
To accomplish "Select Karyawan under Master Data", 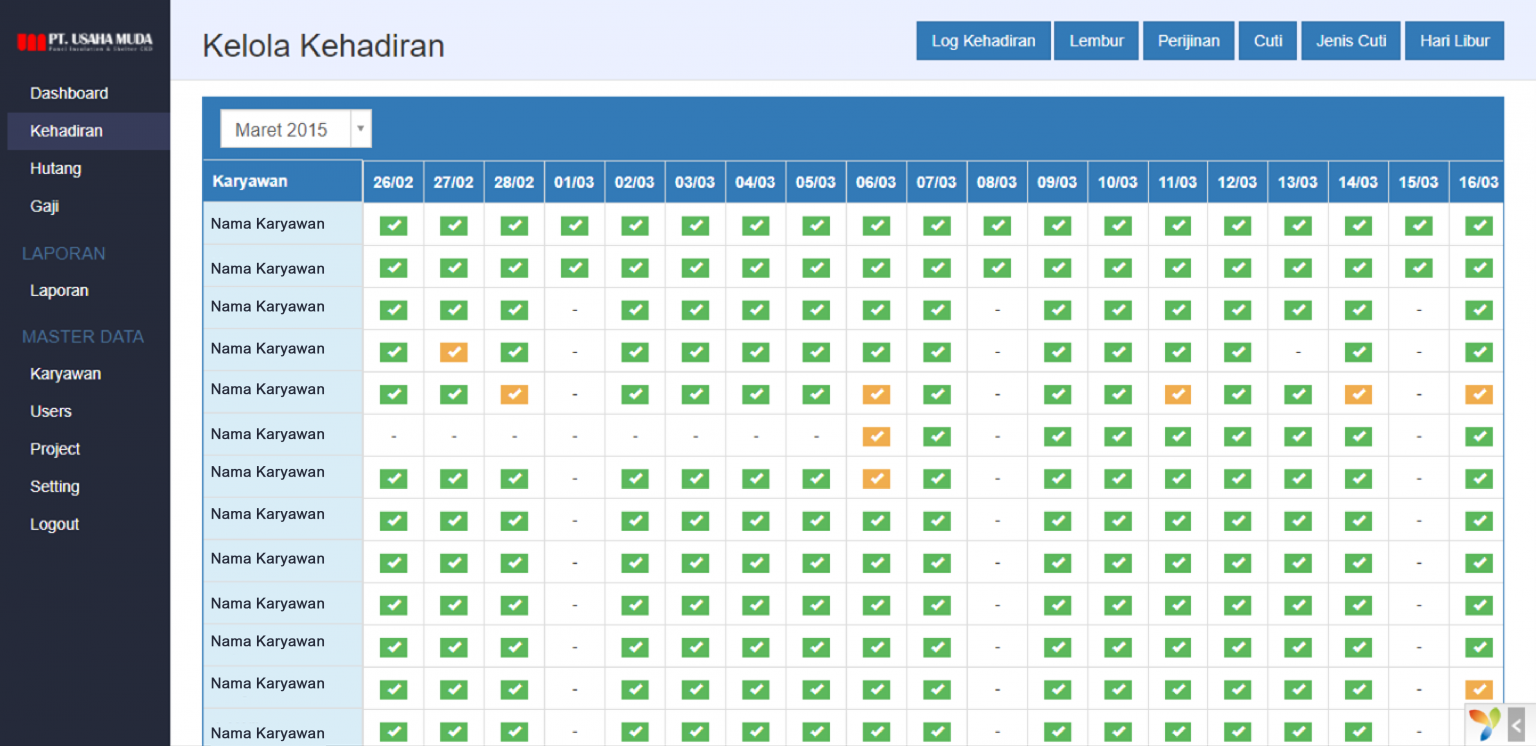I will 65,374.
